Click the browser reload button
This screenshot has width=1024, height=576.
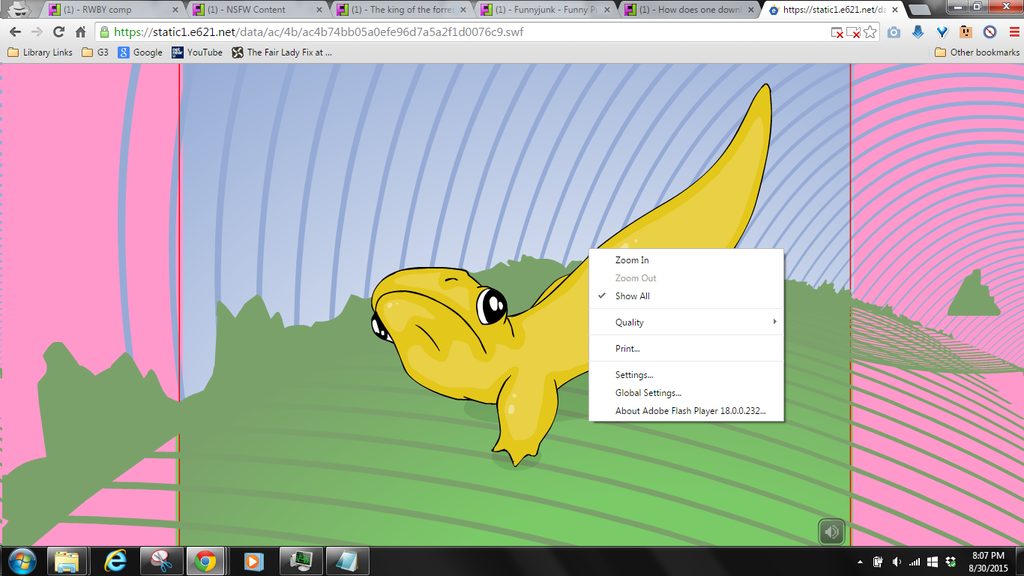click(x=59, y=32)
